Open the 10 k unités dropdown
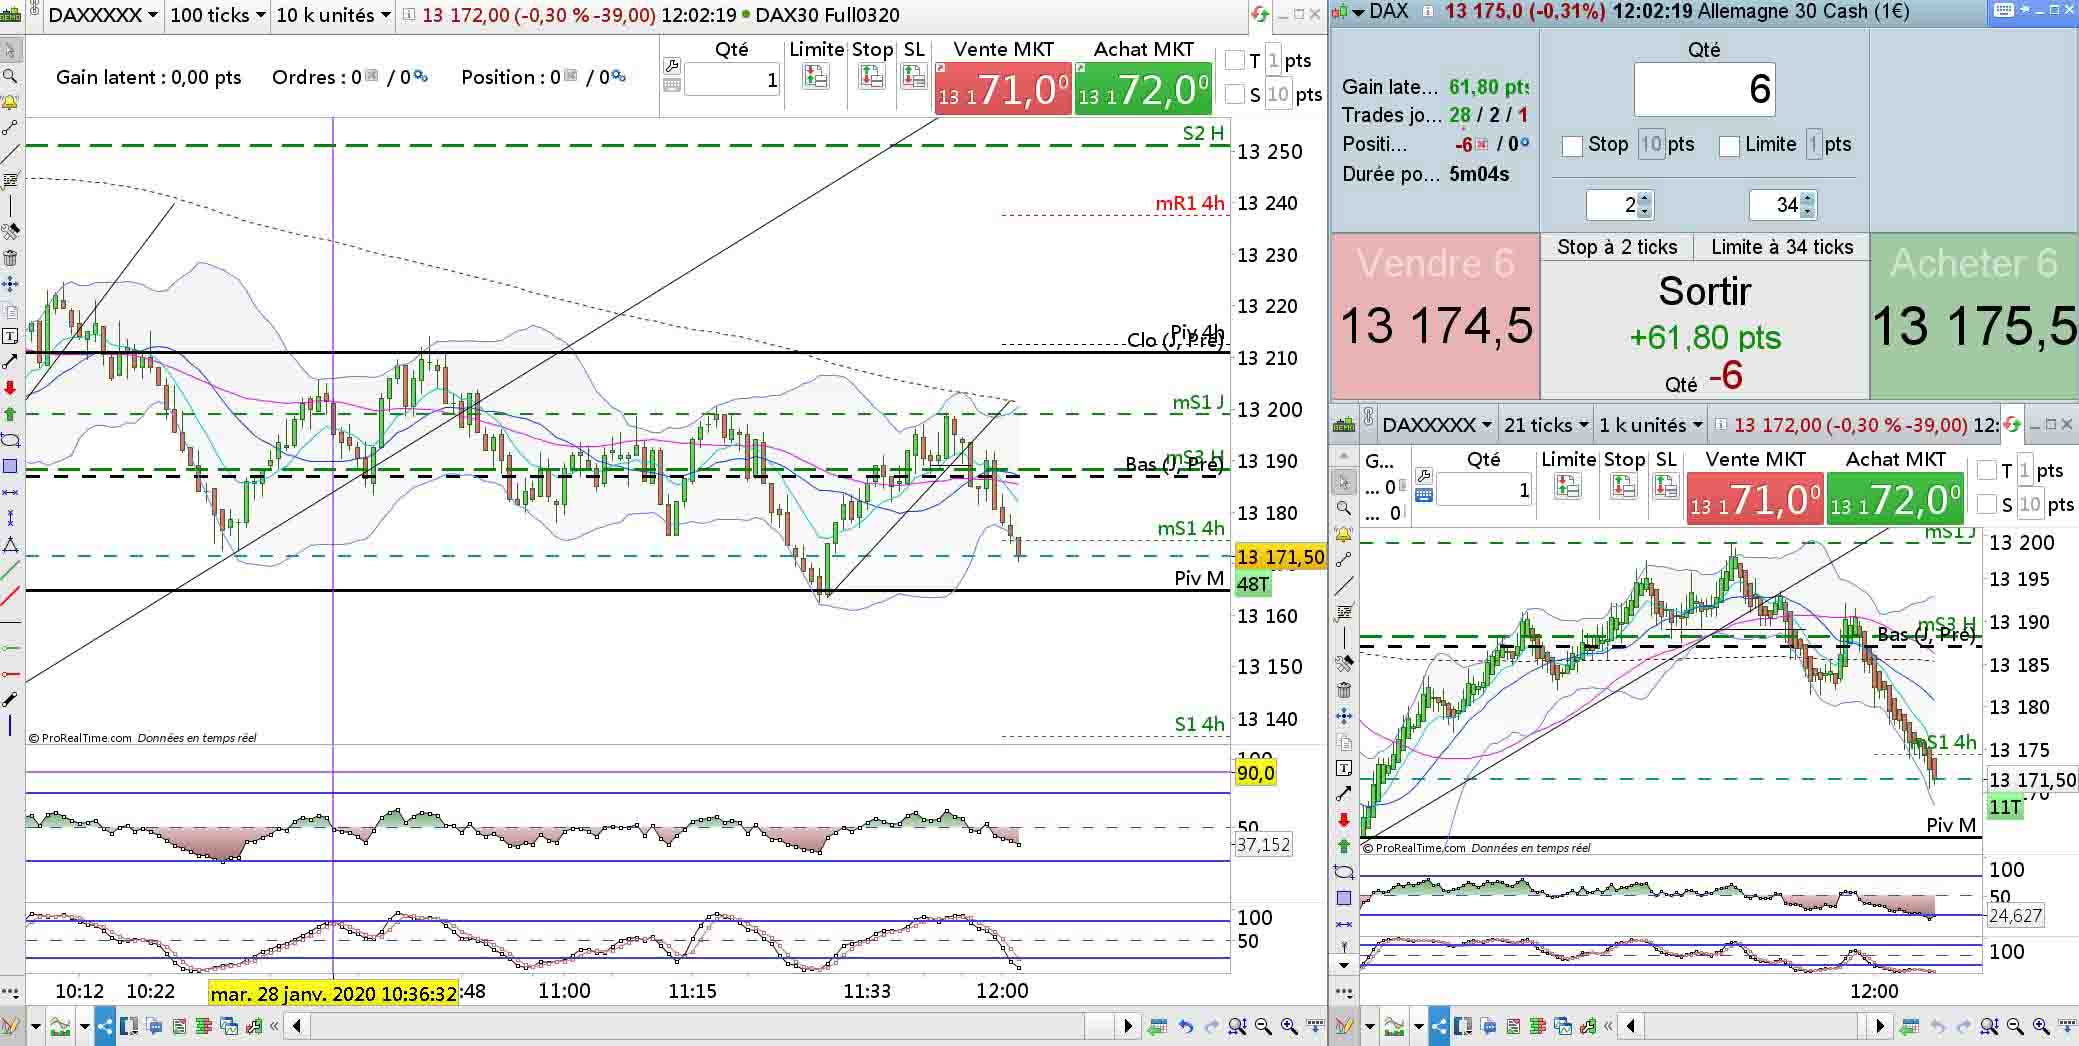The image size is (2079, 1046). 333,15
